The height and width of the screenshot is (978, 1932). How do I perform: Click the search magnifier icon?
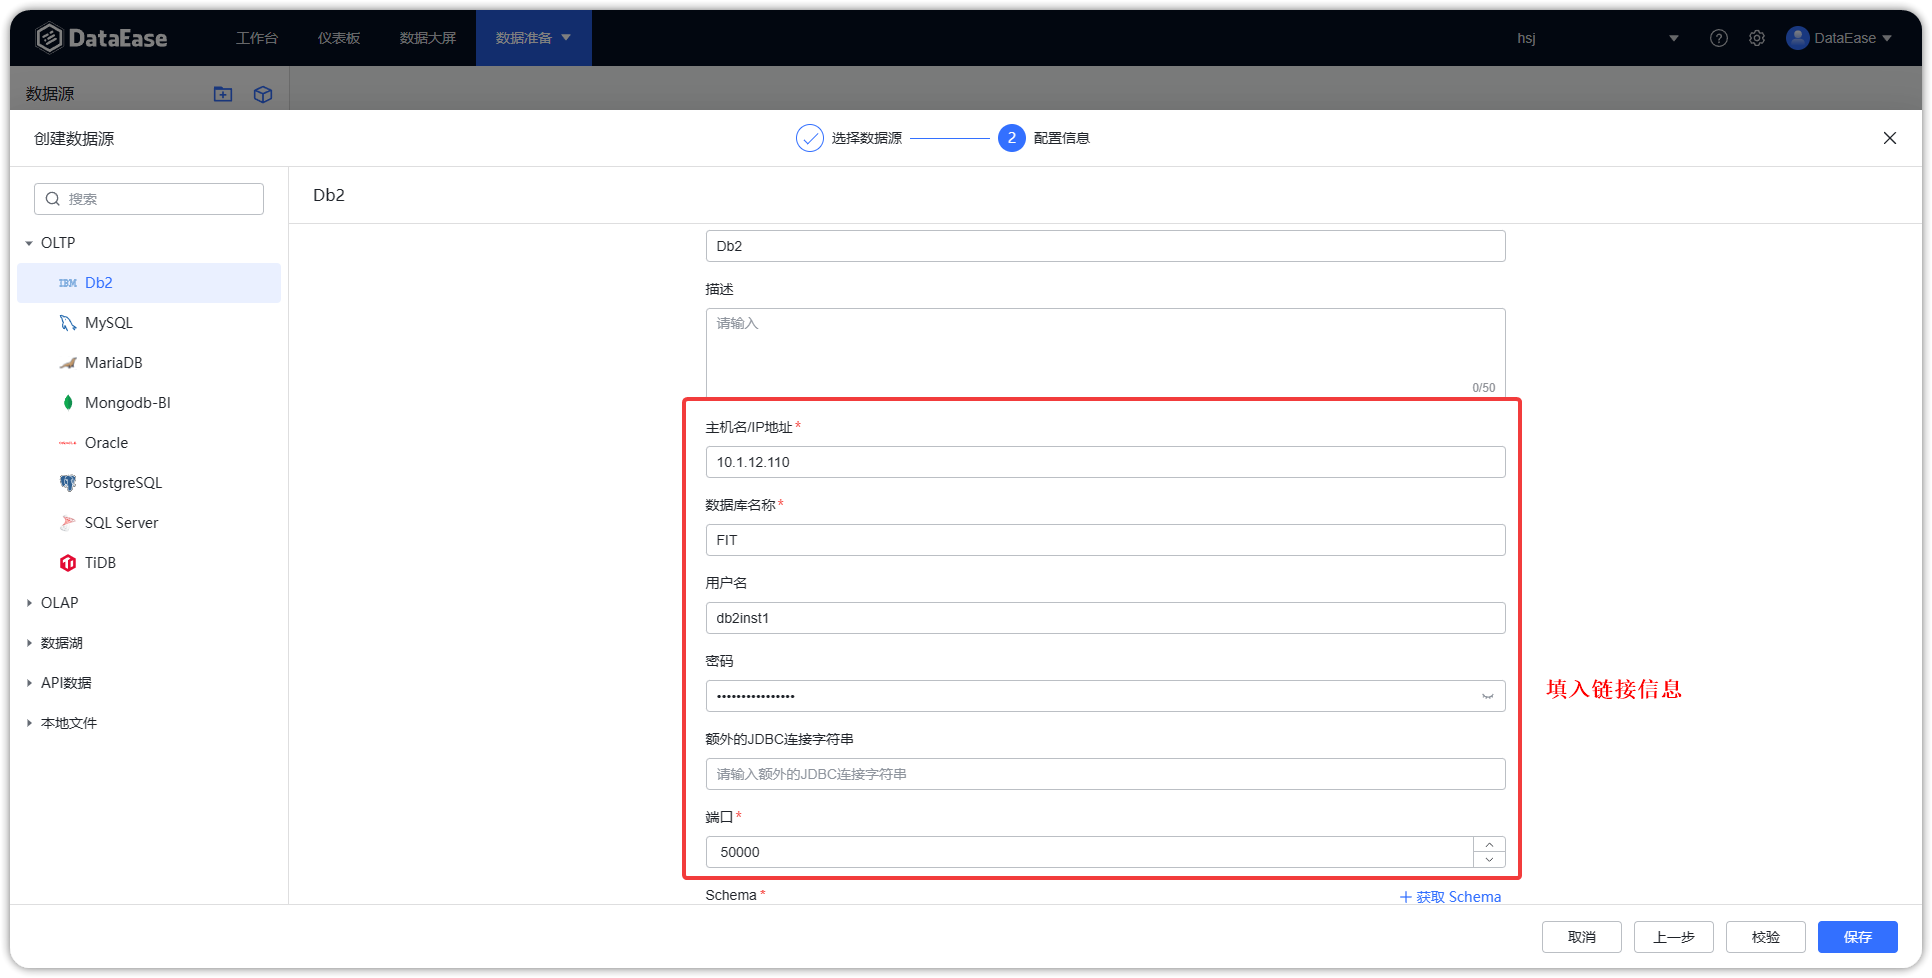point(53,199)
